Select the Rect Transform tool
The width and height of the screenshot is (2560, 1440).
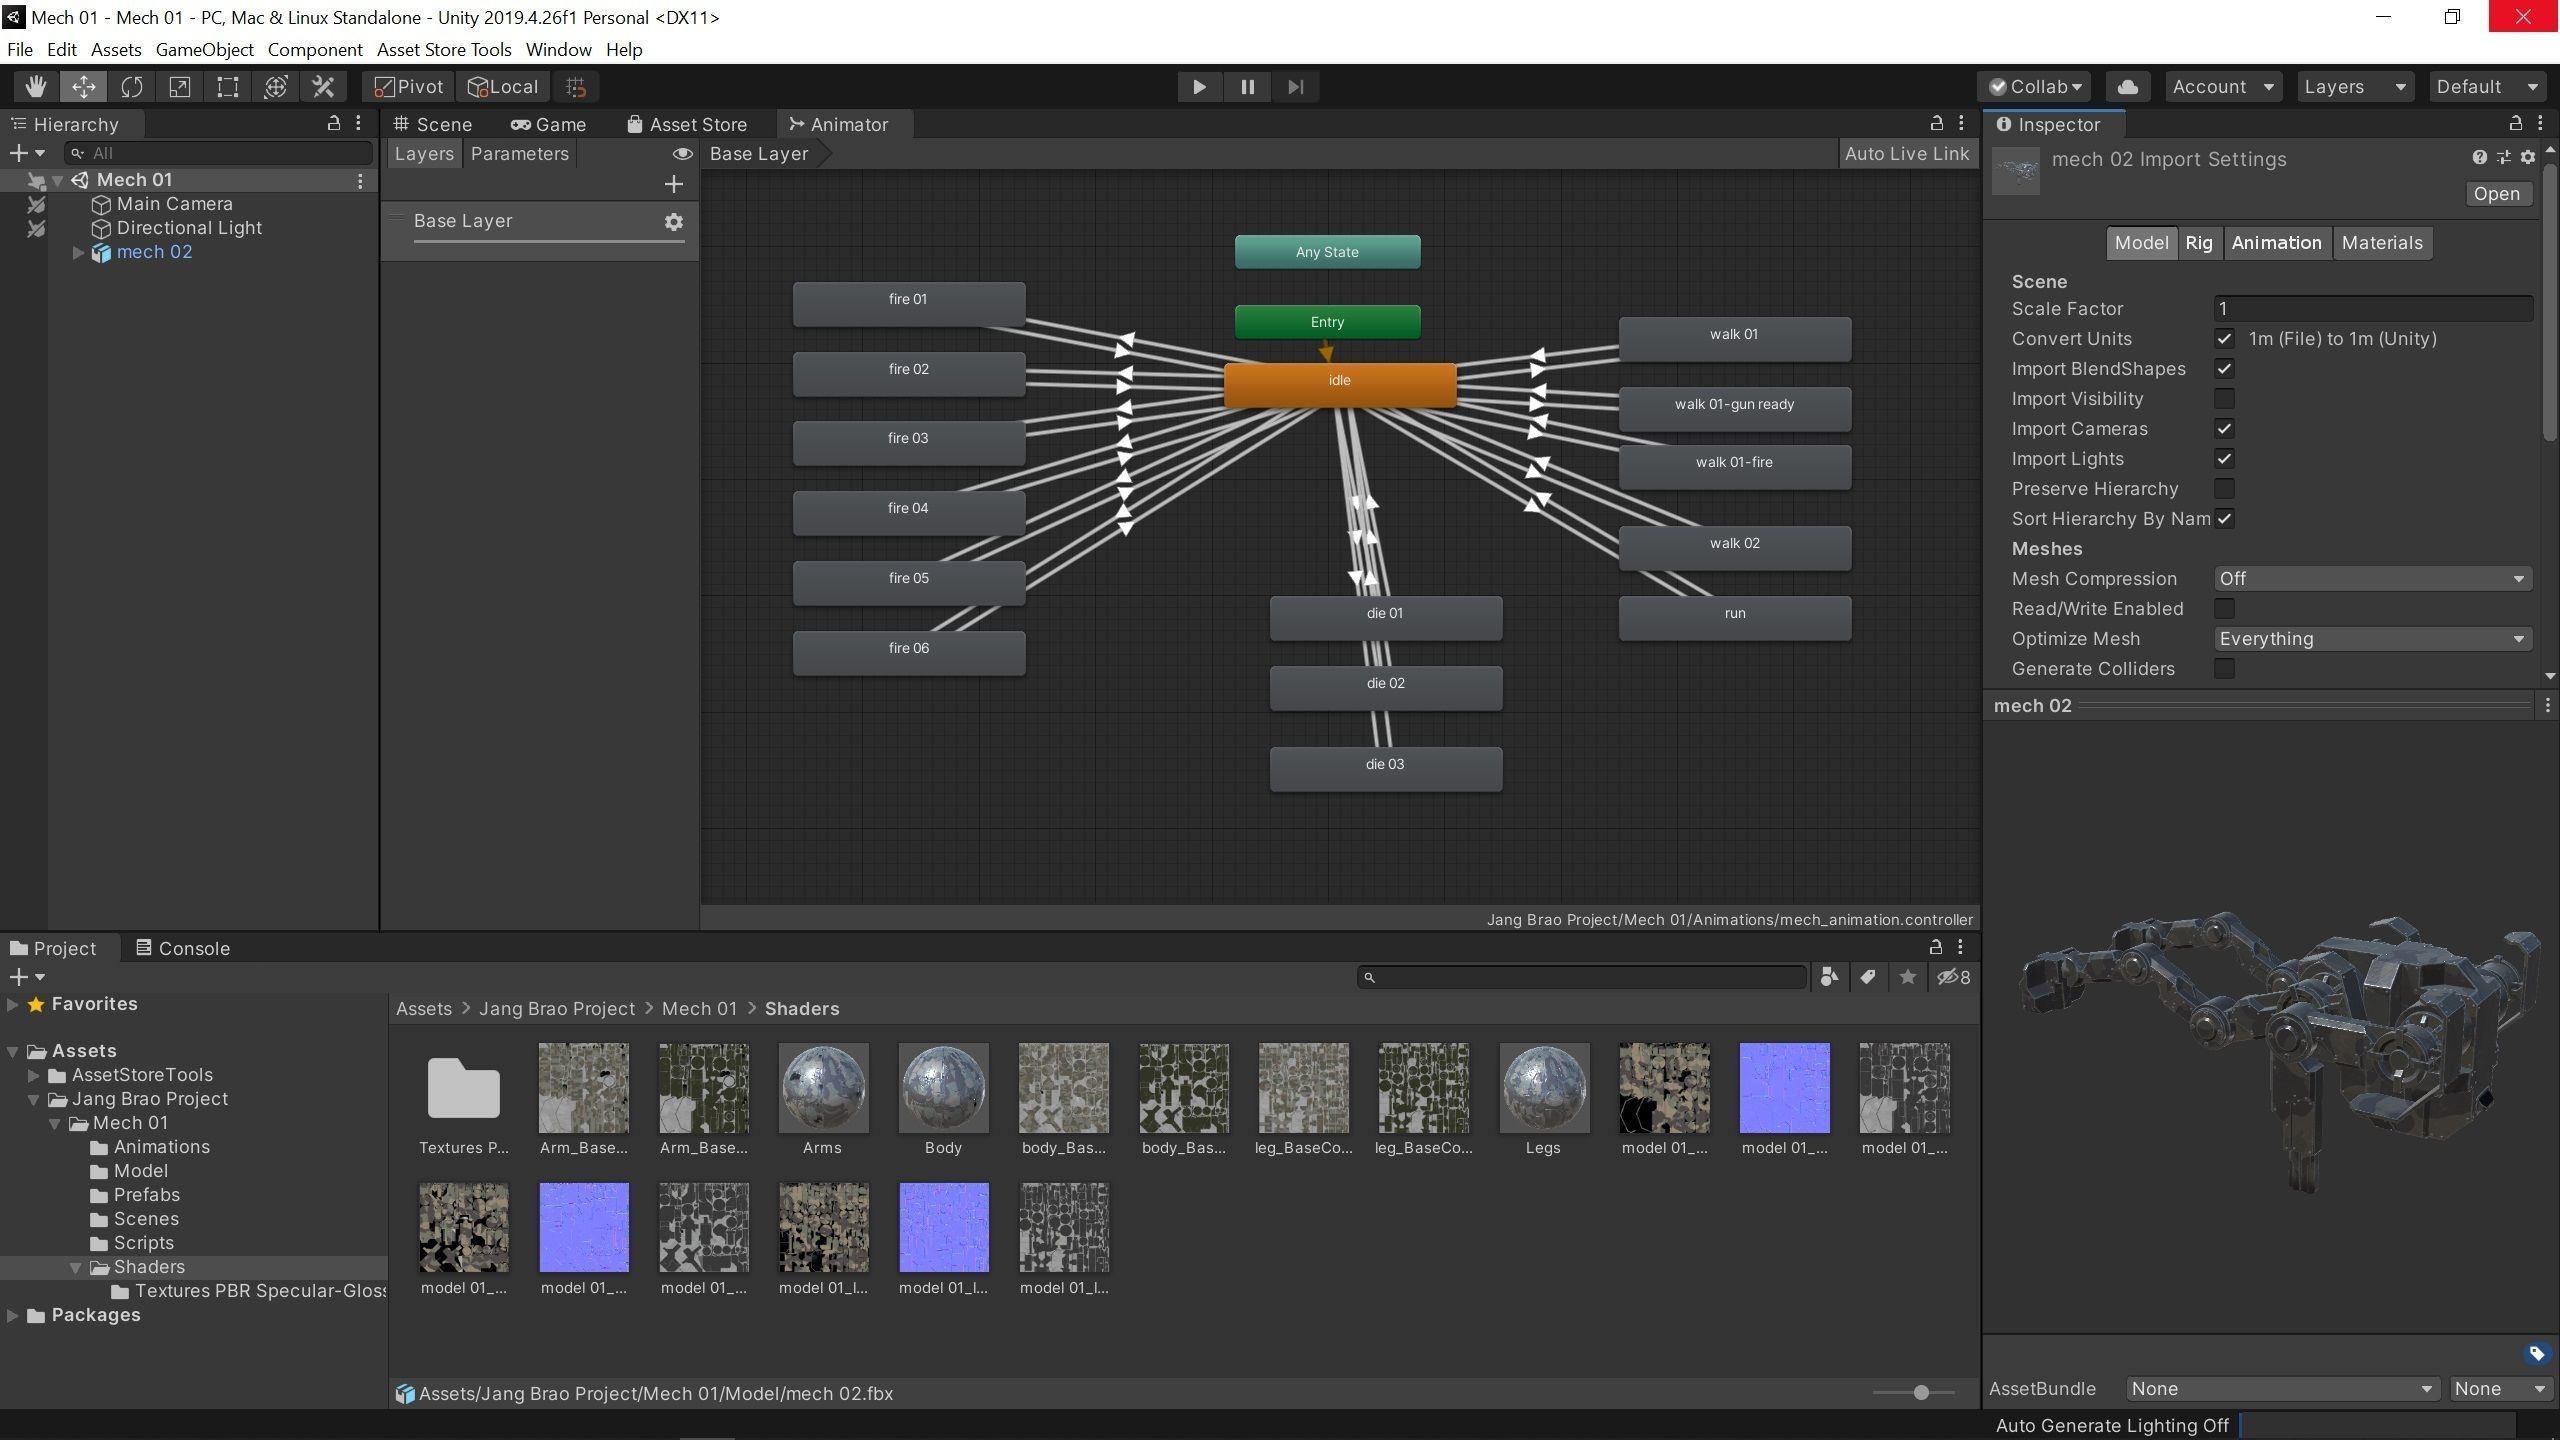tap(227, 87)
